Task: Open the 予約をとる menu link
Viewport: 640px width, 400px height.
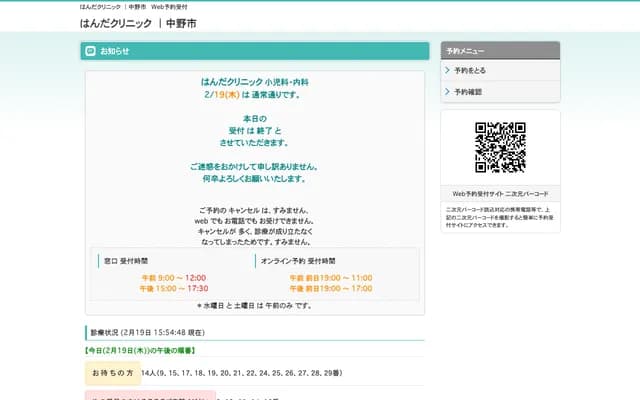Action: click(469, 71)
